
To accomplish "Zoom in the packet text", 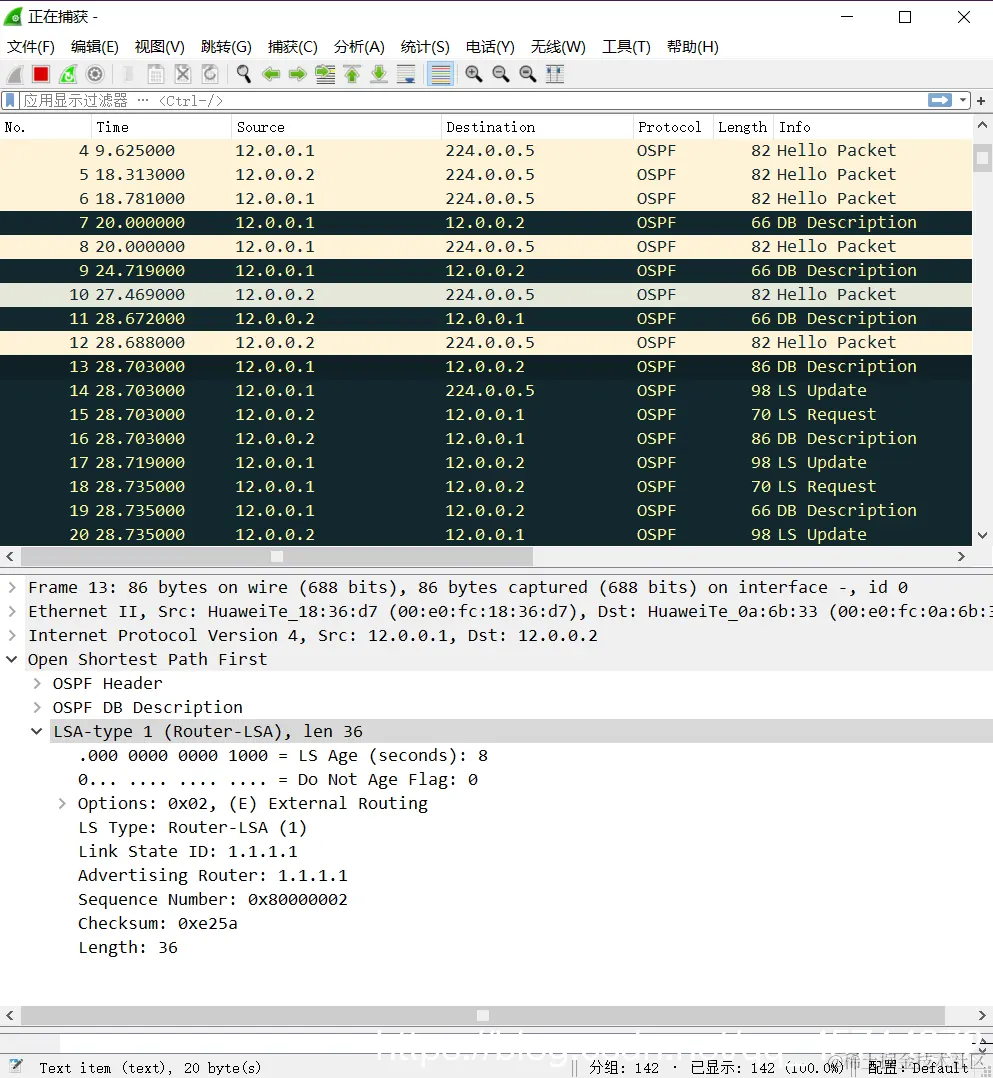I will pyautogui.click(x=473, y=74).
